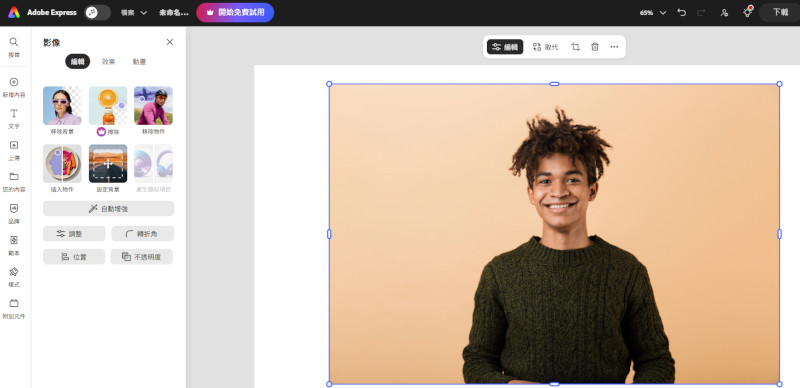Open the 範本 templates panel
This screenshot has height=388, width=800.
pos(14,245)
